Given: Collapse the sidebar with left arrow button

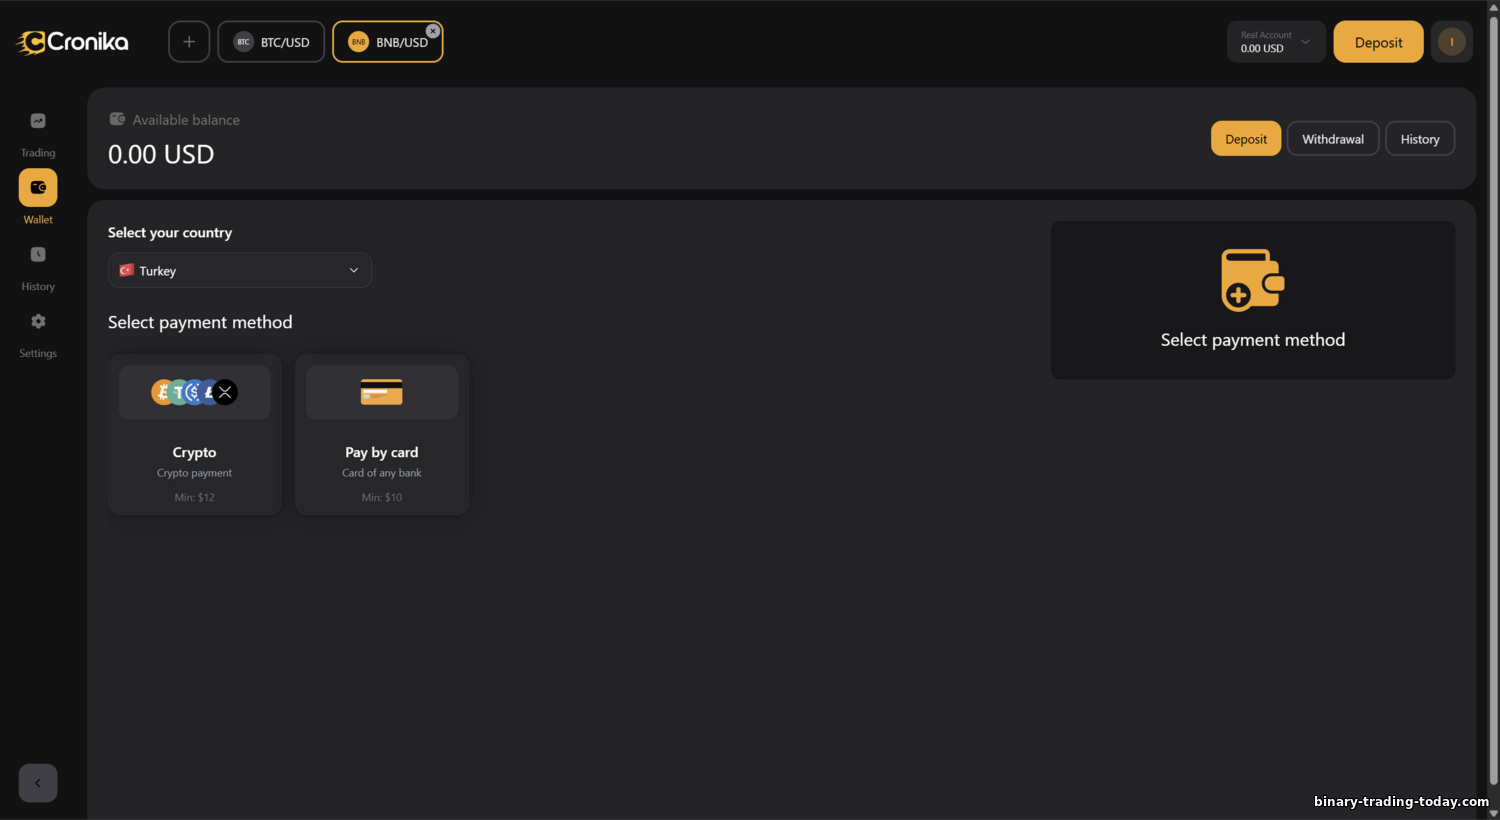Looking at the screenshot, I should pos(38,783).
